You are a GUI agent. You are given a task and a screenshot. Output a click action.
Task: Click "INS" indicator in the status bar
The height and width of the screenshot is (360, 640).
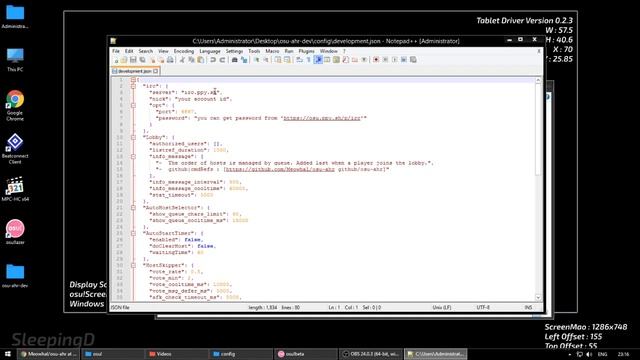pyautogui.click(x=528, y=307)
